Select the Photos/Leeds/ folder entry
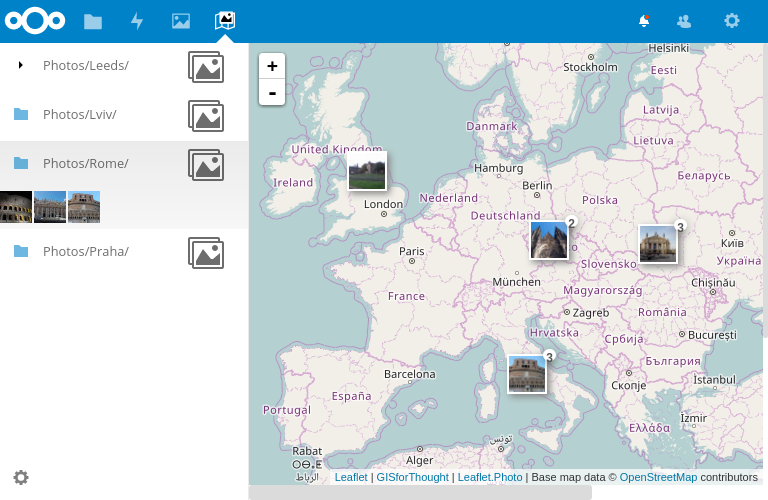768x500 pixels. click(x=86, y=66)
